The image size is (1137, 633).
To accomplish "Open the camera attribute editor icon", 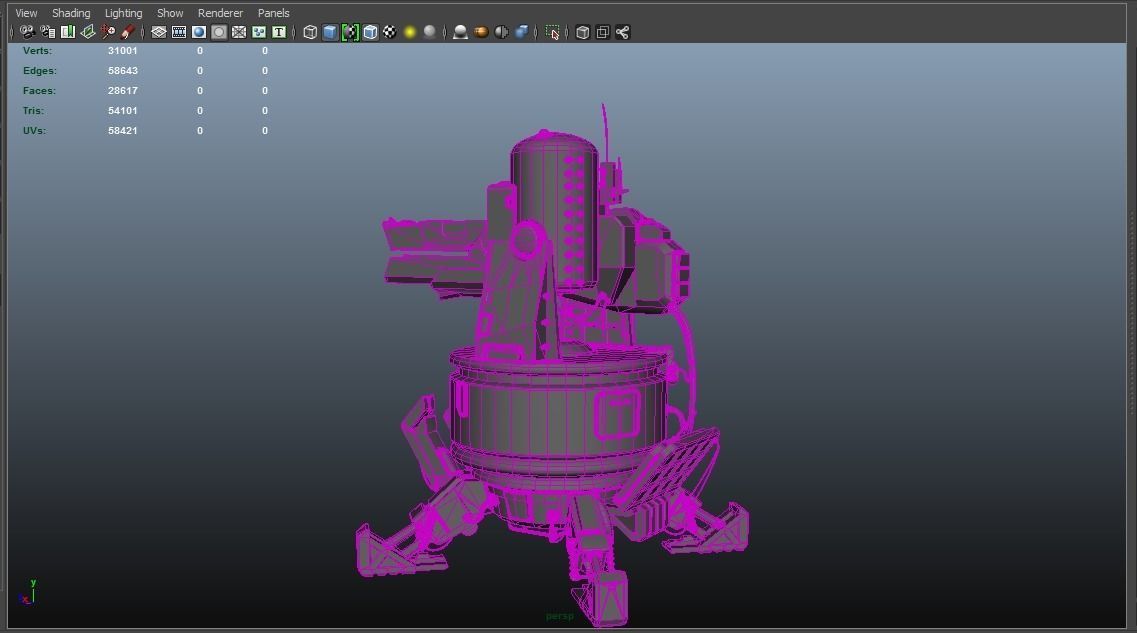I will tap(46, 32).
